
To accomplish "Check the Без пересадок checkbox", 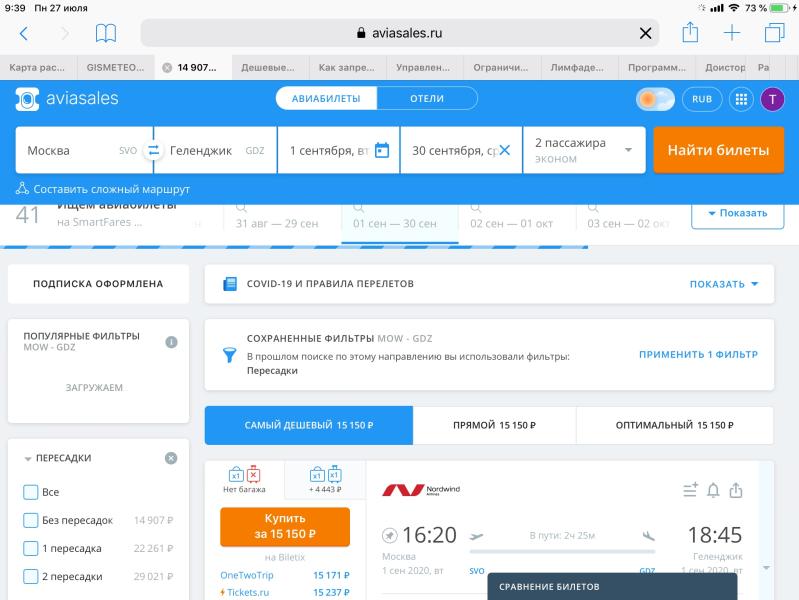I will tap(31, 520).
